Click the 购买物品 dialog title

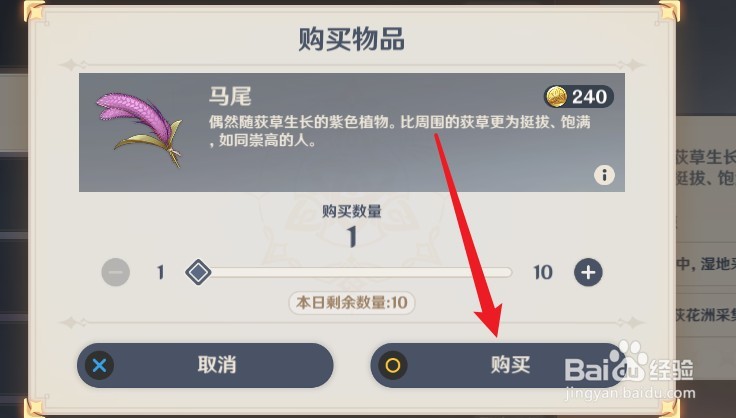[x=352, y=39]
